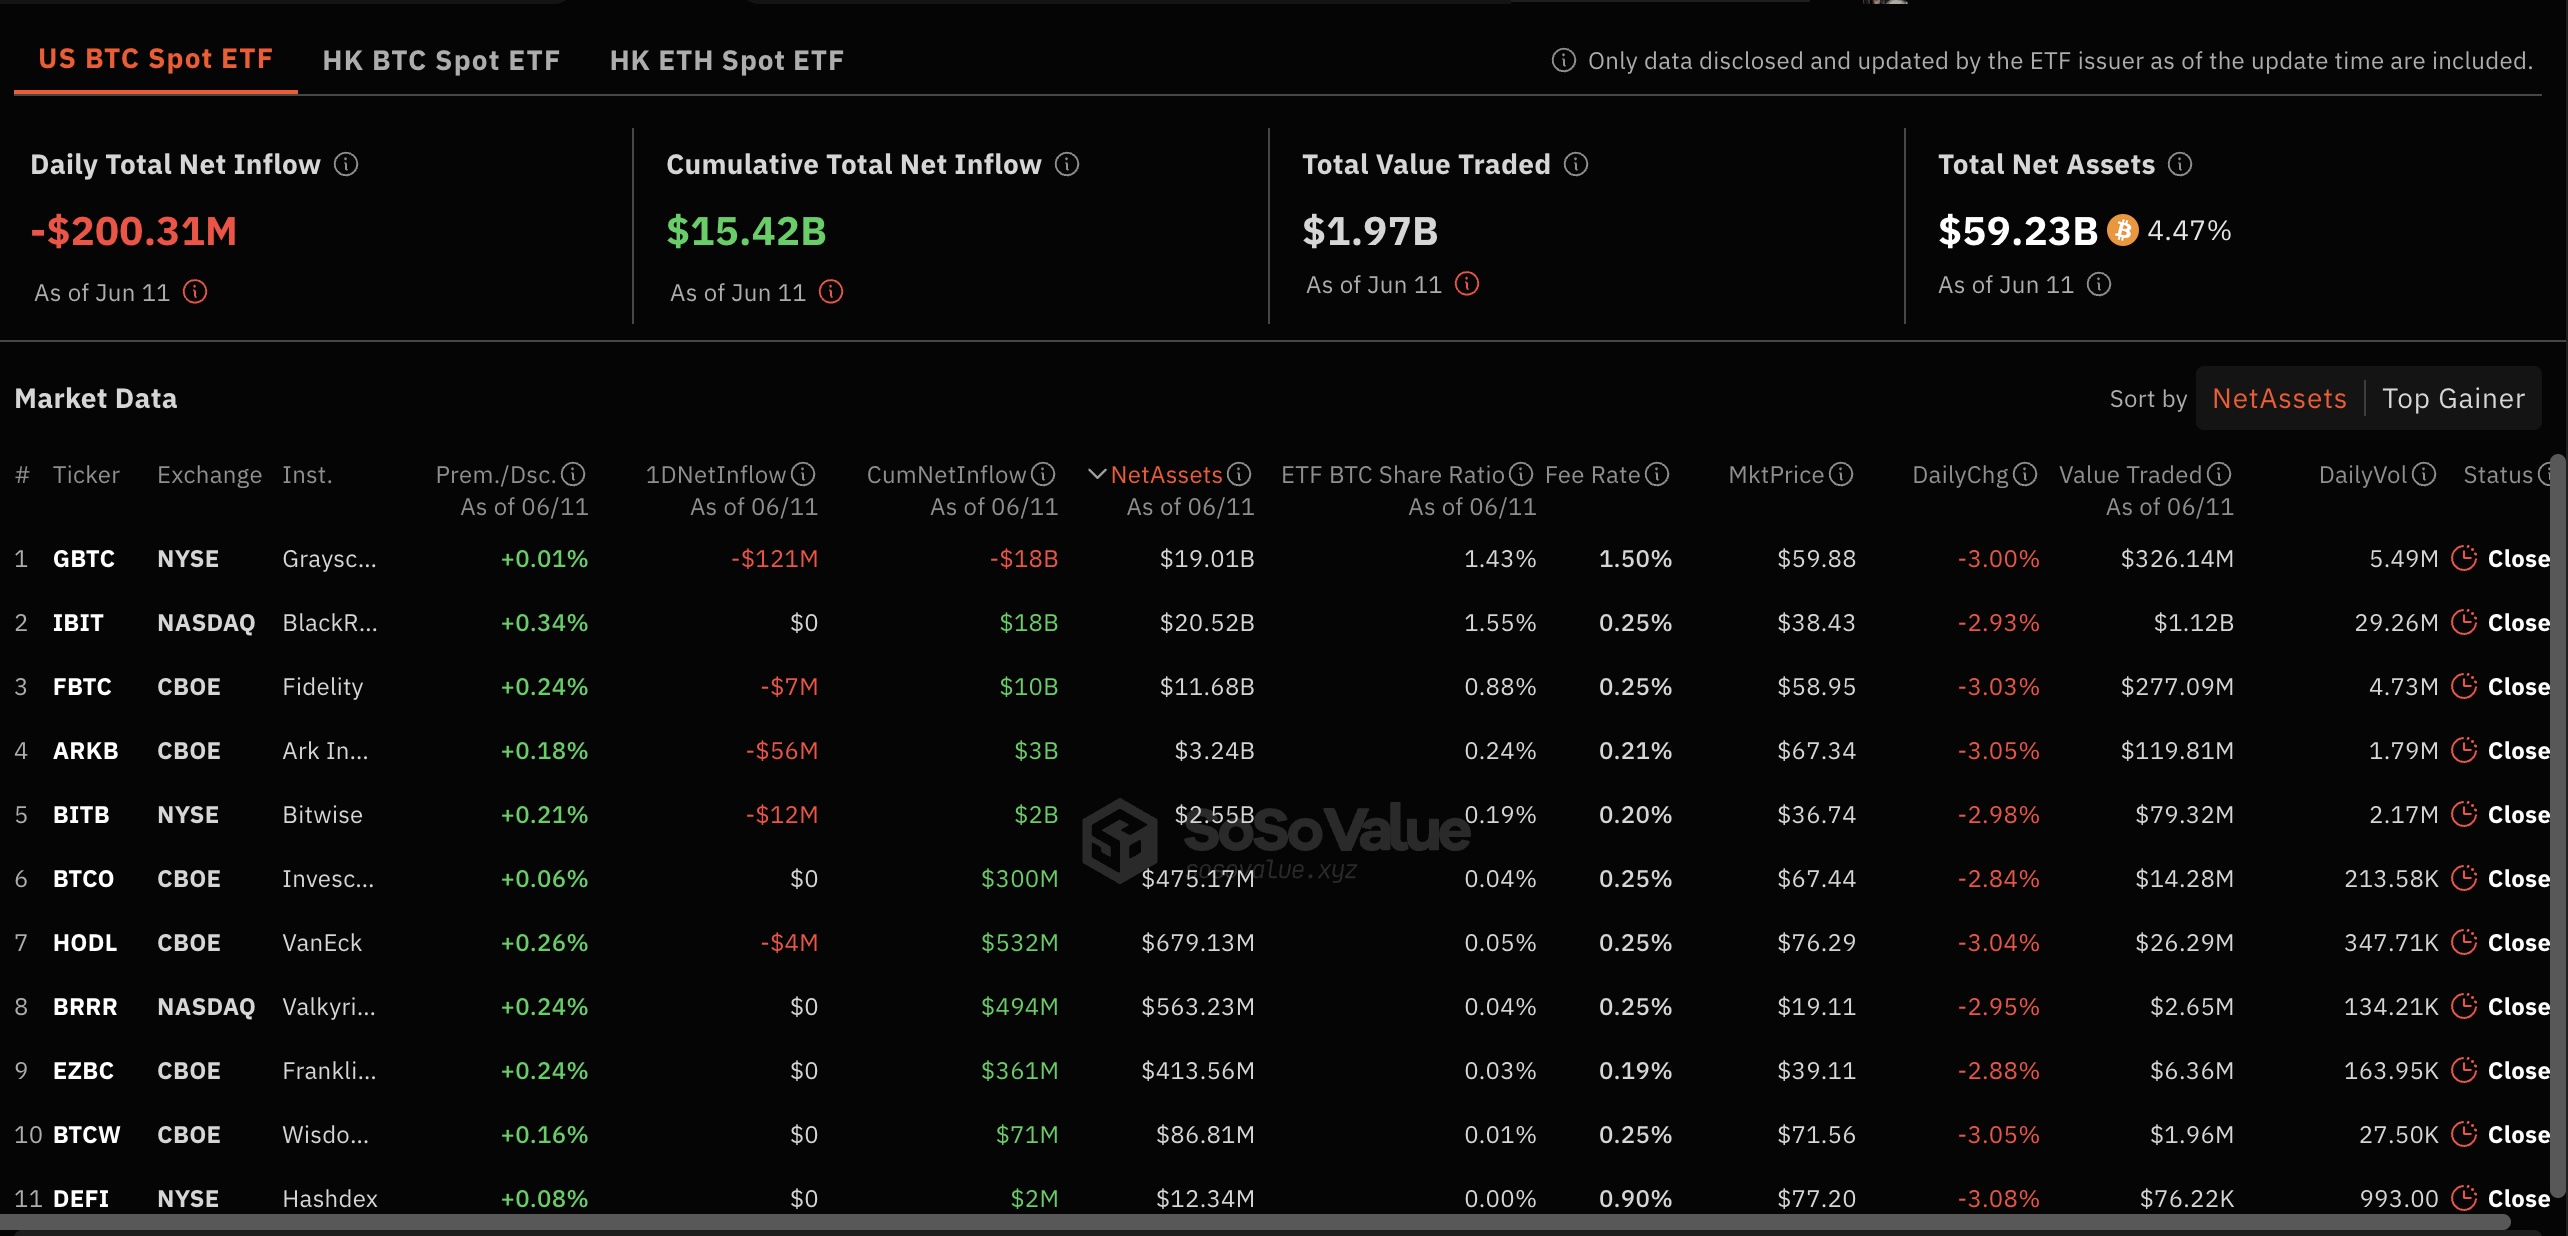Open the HK ETH Spot ETF tab
This screenshot has height=1236, width=2568.
point(727,61)
